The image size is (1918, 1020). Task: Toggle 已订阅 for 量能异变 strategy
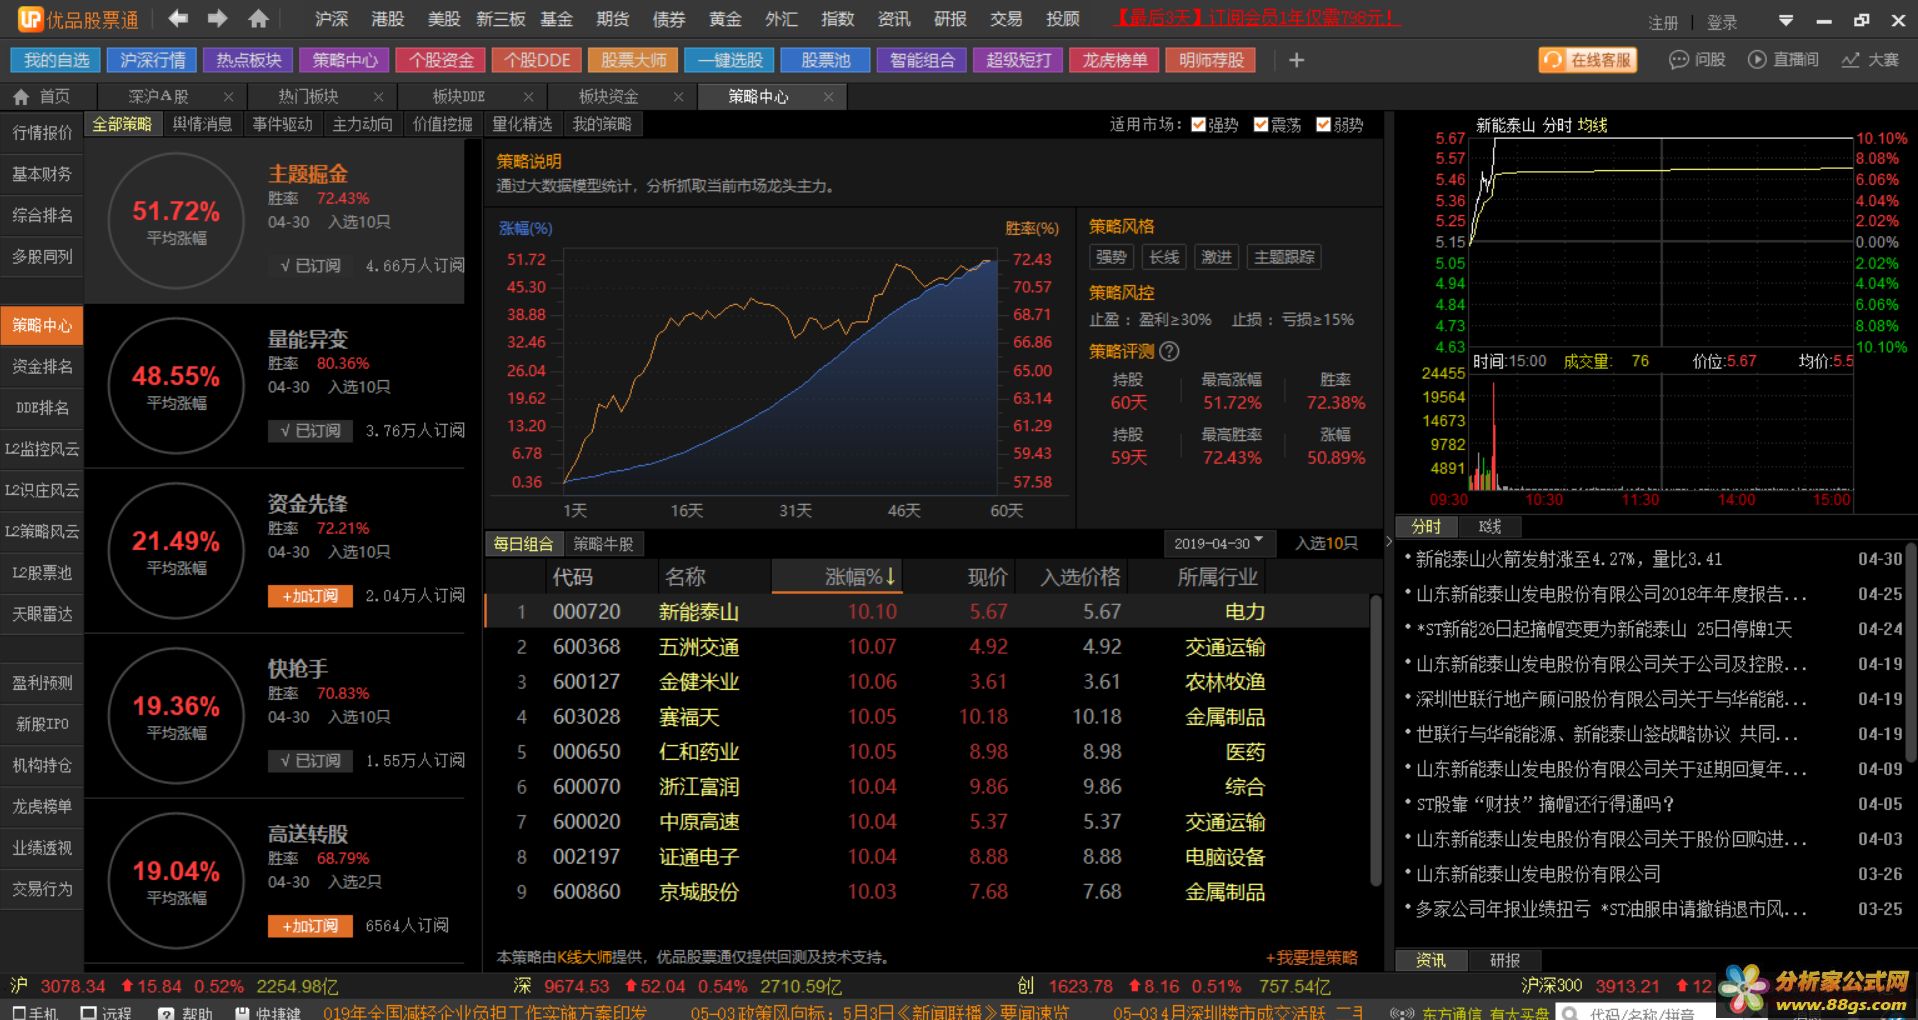click(310, 431)
